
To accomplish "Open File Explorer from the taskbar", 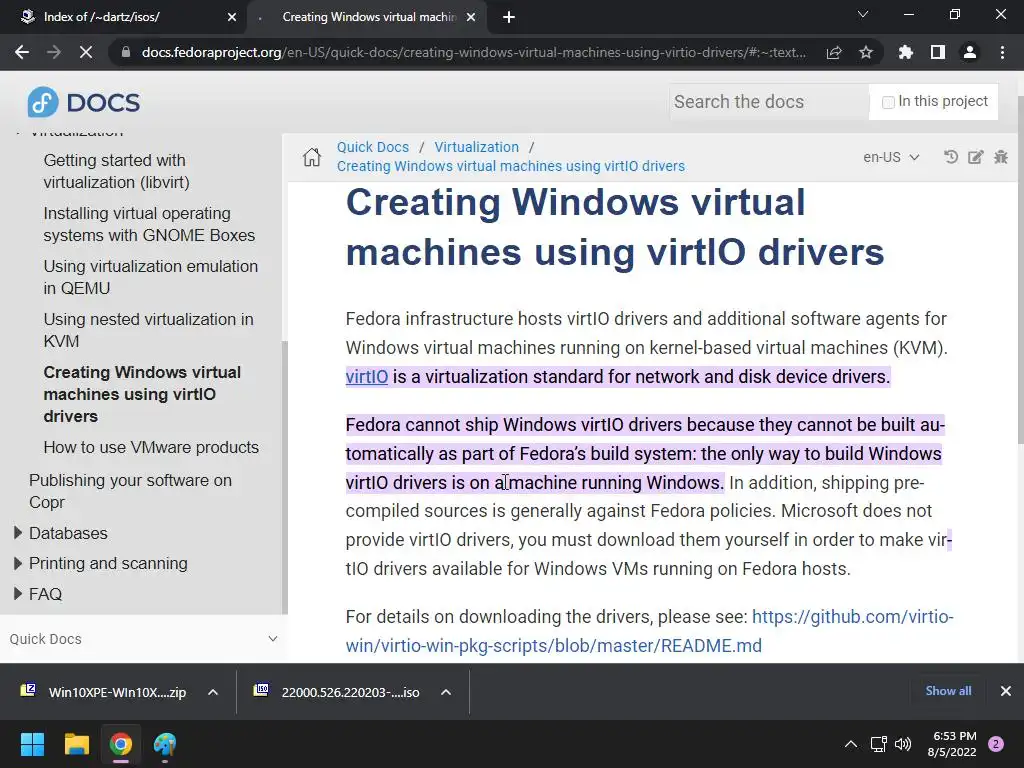I will (x=76, y=744).
